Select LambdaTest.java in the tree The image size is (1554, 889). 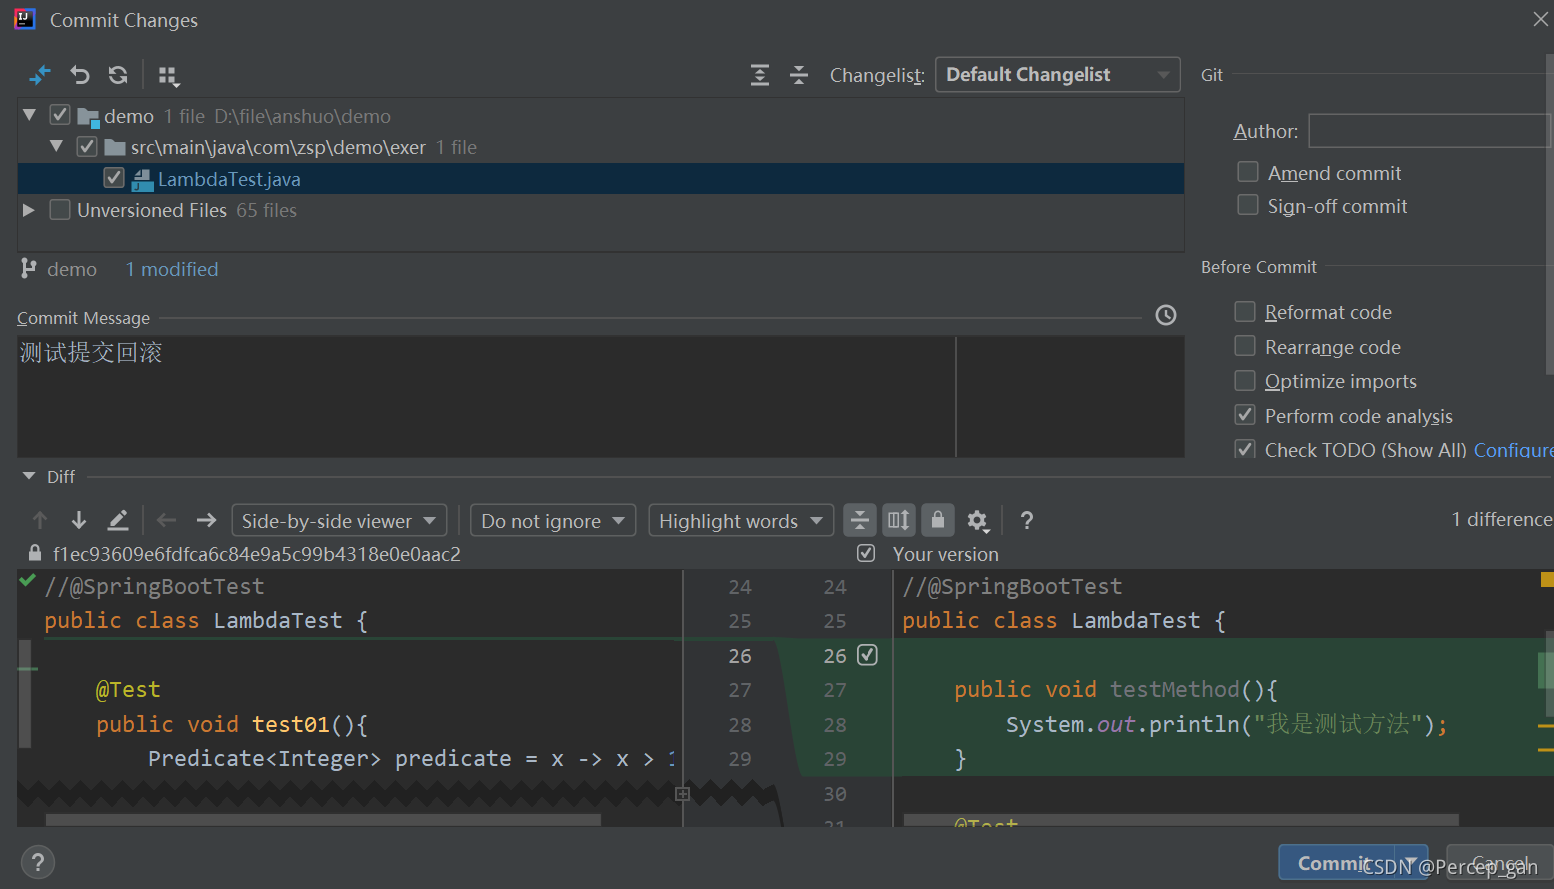[x=601, y=179]
